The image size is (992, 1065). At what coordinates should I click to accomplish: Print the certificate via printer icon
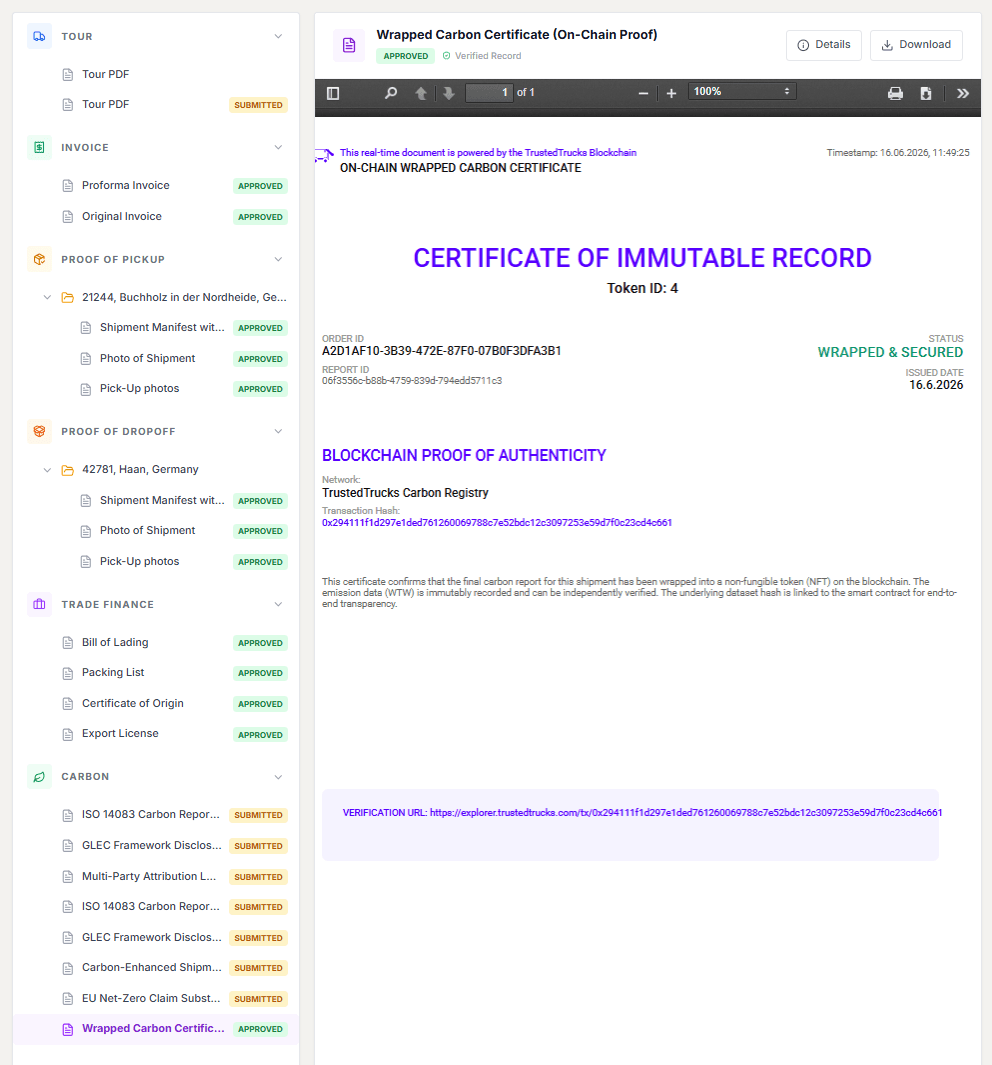[896, 94]
